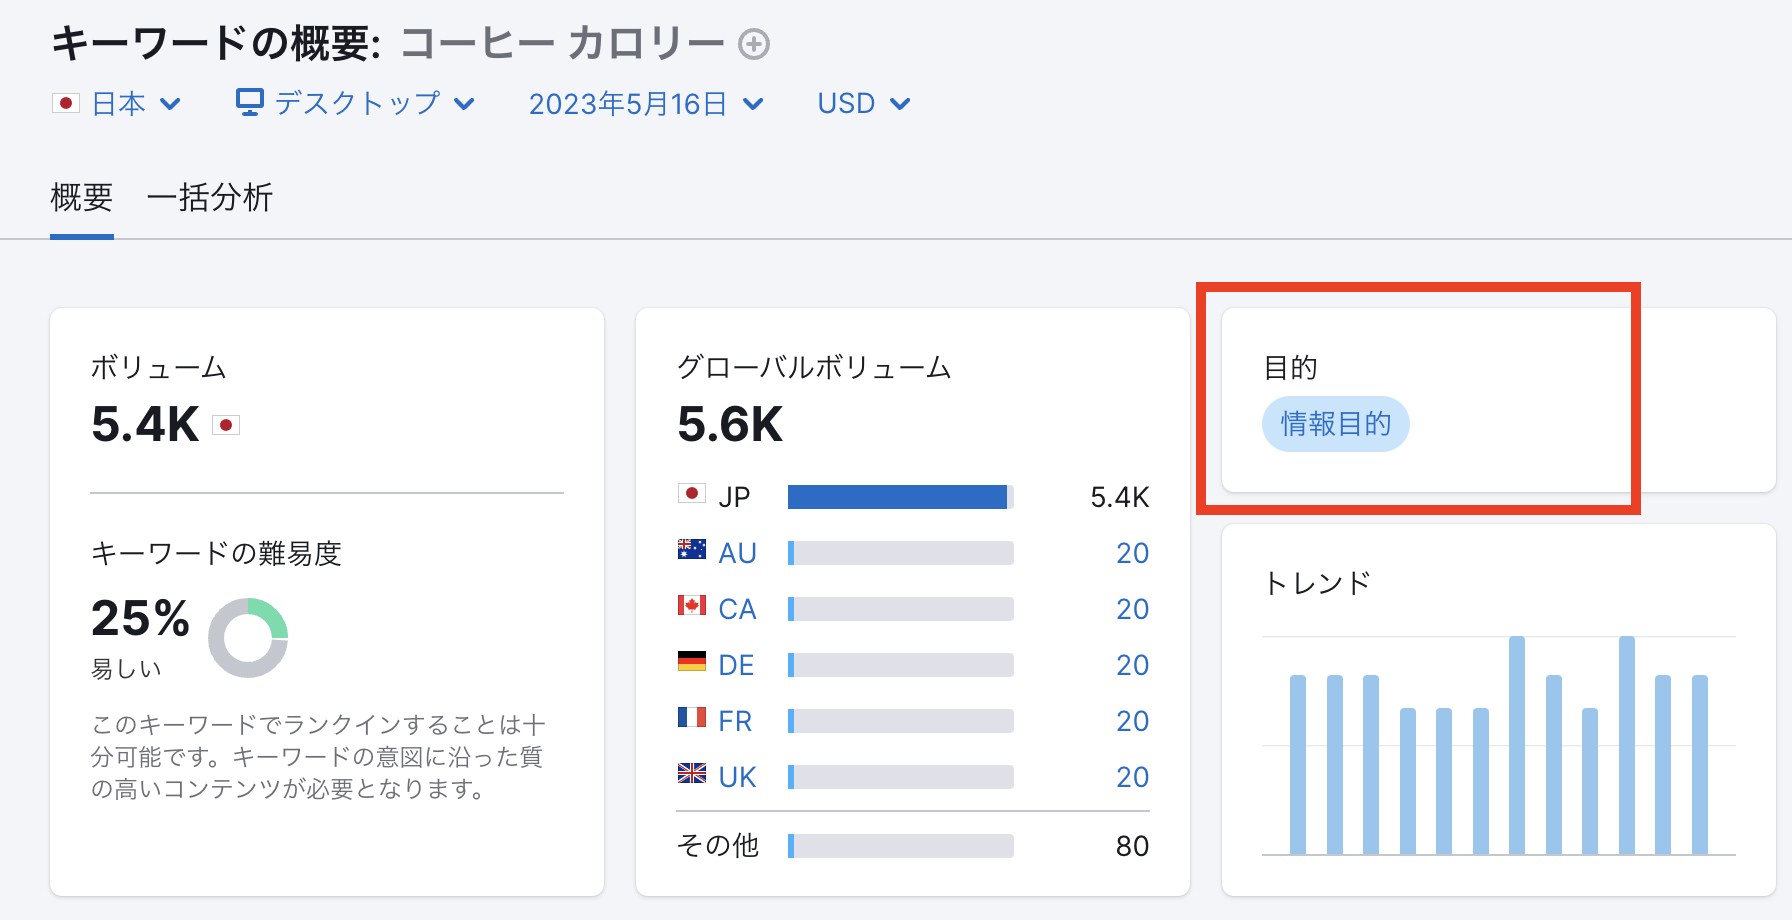Viewport: 1792px width, 920px height.
Task: Click the CA volume value 20
Action: (1132, 609)
